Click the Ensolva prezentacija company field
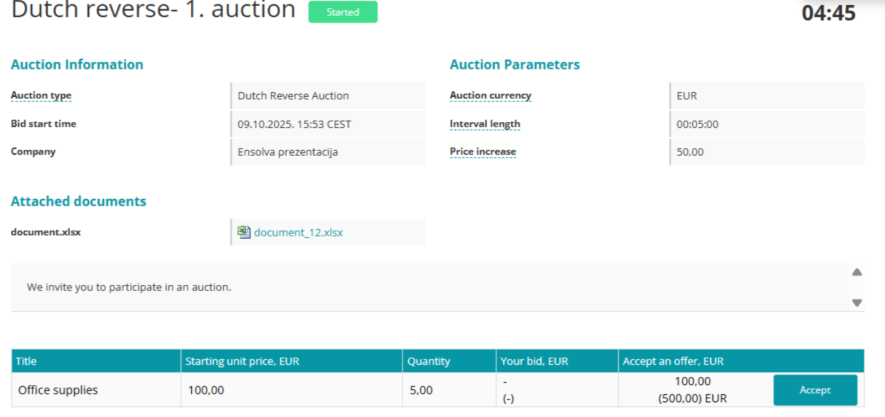This screenshot has height=417, width=885. [327, 152]
